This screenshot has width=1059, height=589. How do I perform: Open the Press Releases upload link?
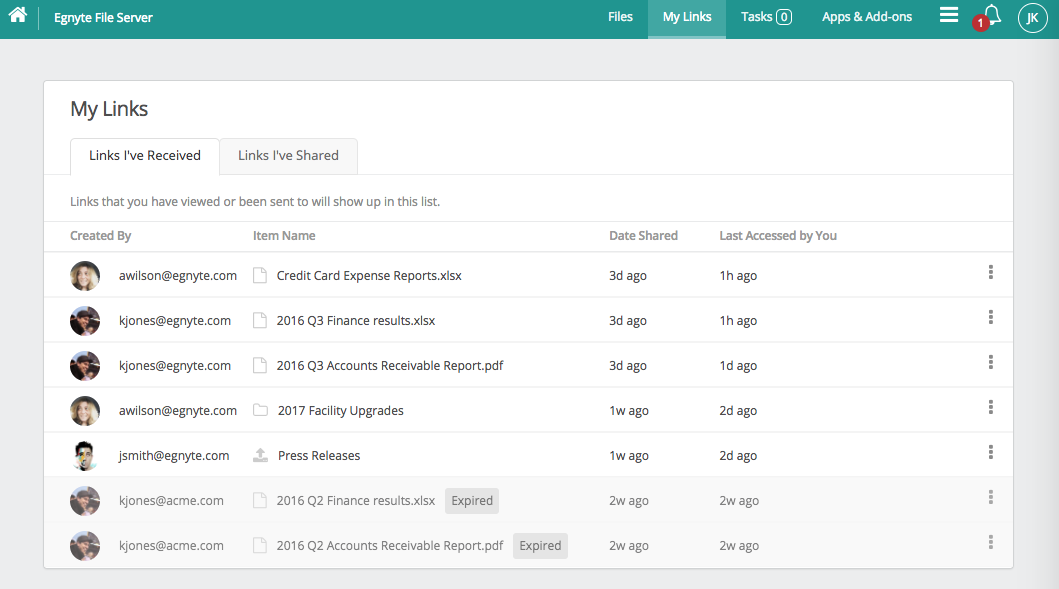319,456
